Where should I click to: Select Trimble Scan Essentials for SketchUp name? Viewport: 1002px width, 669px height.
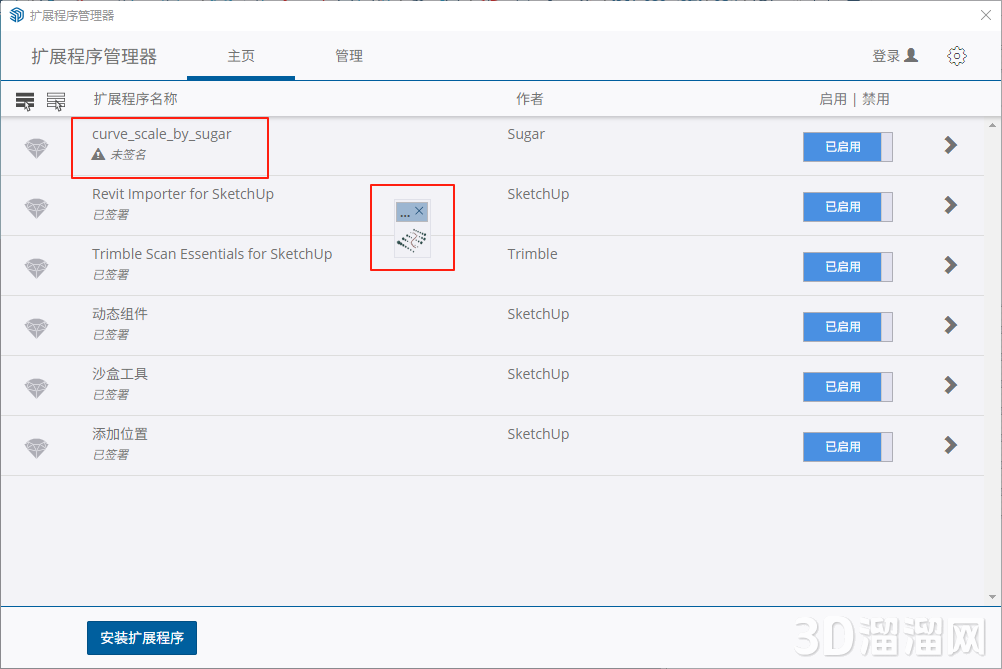[x=212, y=254]
